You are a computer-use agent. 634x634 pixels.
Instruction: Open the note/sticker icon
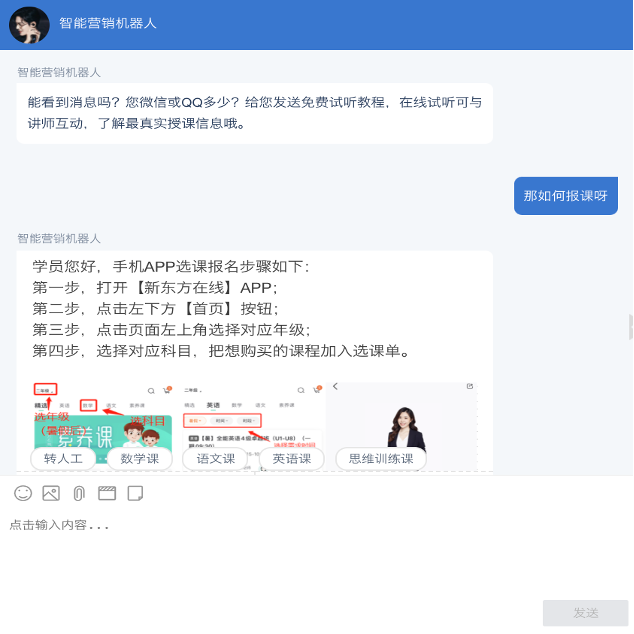tap(135, 493)
